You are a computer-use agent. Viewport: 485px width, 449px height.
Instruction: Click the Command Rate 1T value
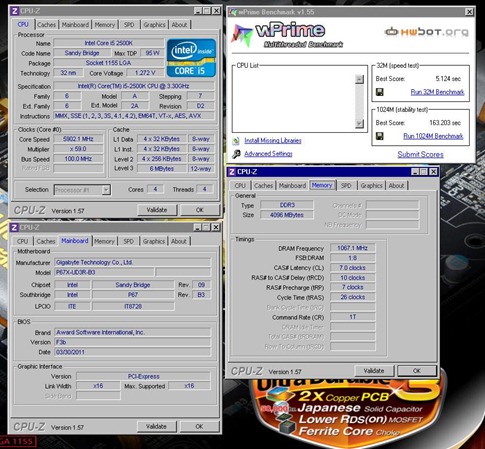(x=352, y=317)
